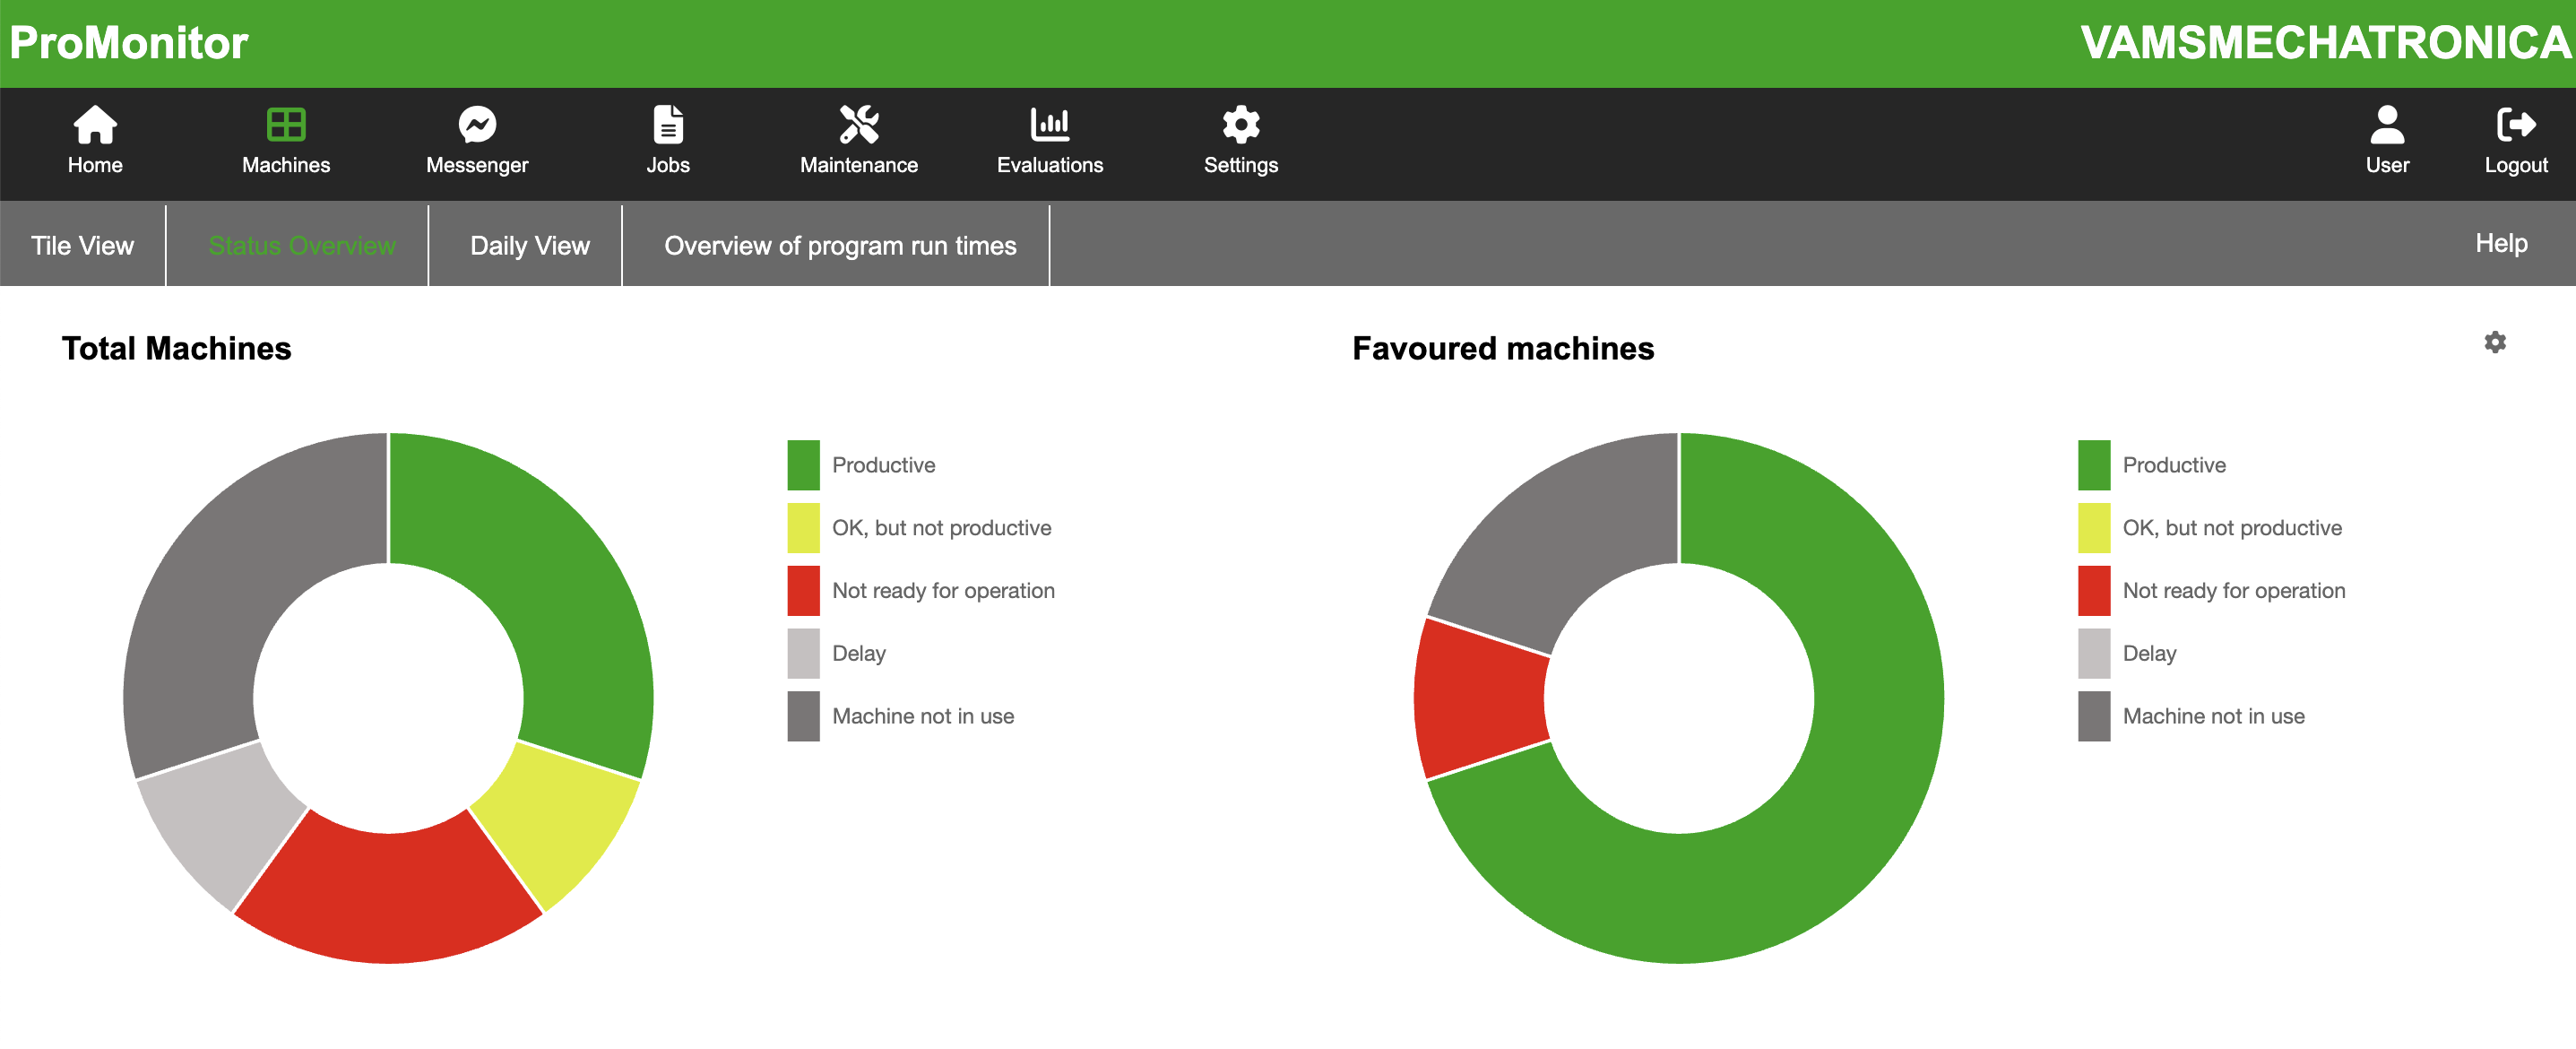2576x1049 pixels.
Task: Toggle Delay legend swatch in Total Machines
Action: coord(803,653)
